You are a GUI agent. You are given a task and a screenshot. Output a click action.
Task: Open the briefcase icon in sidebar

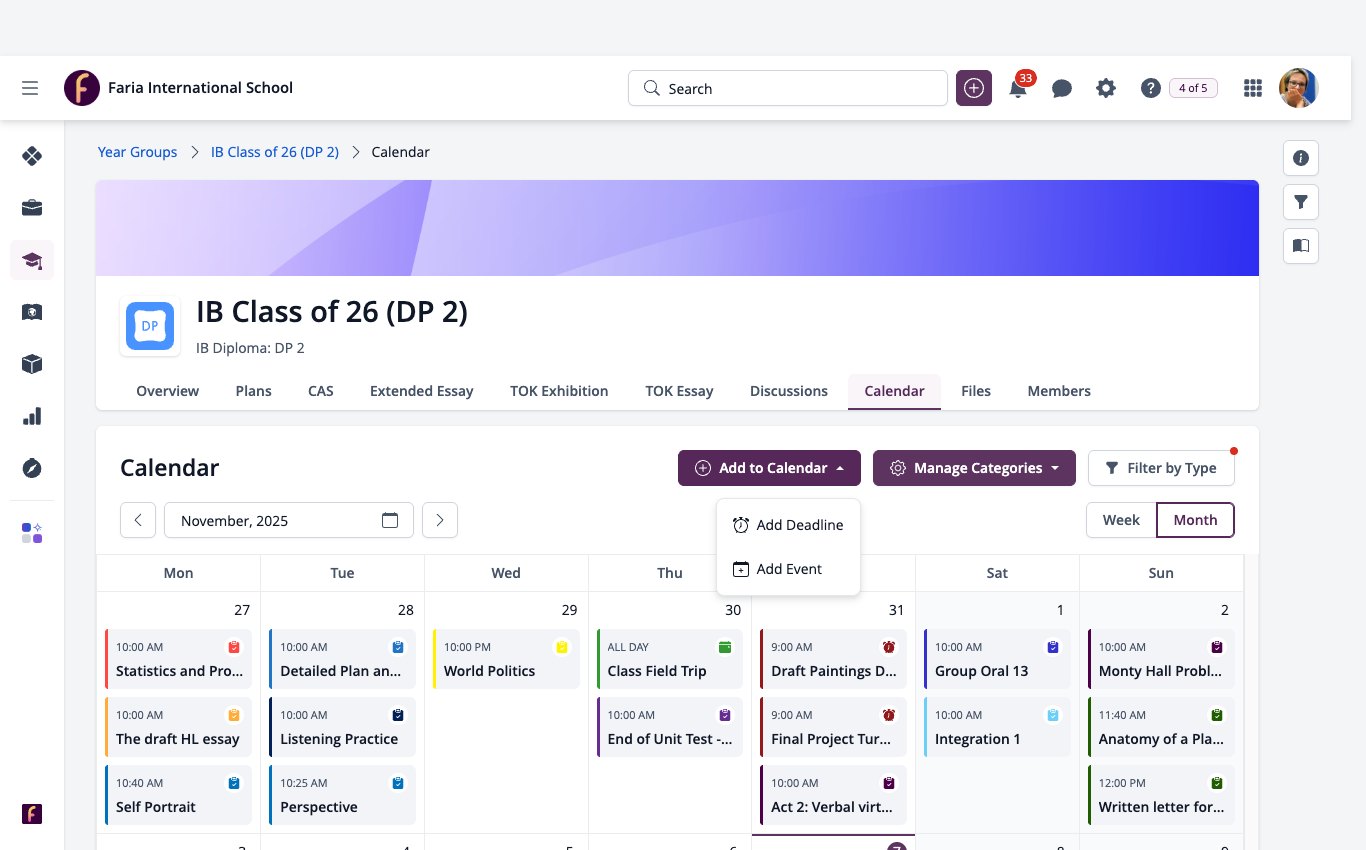pyautogui.click(x=32, y=208)
